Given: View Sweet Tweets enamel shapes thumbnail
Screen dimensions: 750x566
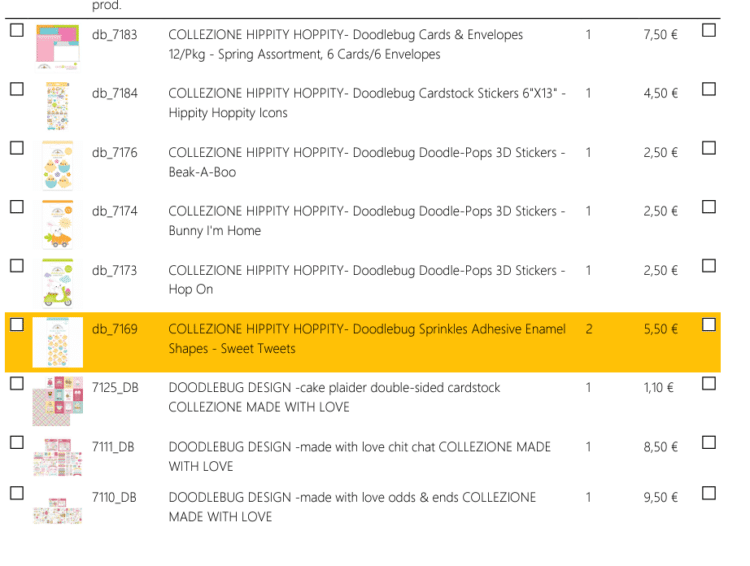Looking at the screenshot, I should coord(57,342).
